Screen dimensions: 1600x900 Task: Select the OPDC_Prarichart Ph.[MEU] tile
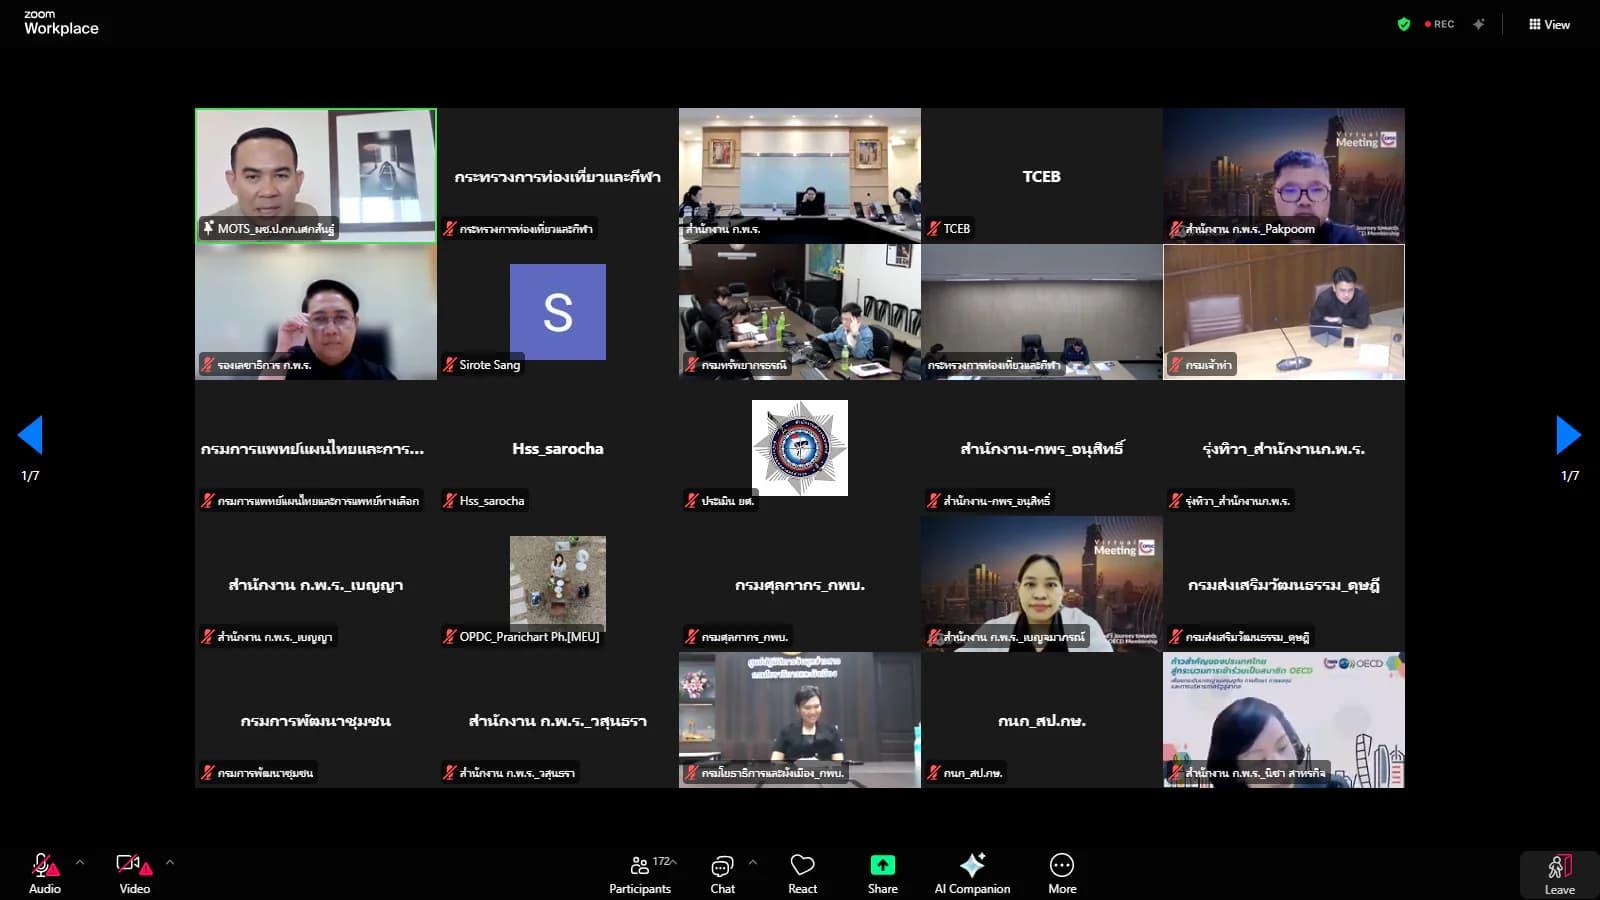pos(558,584)
